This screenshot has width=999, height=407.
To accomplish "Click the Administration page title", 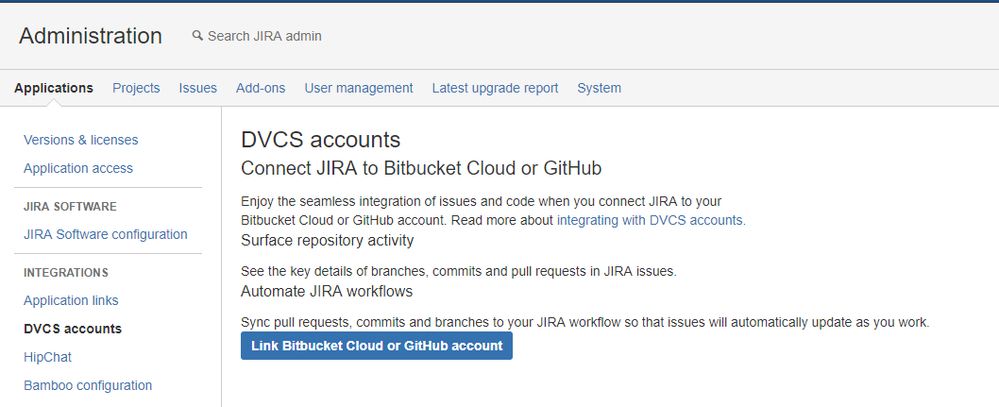I will point(90,36).
